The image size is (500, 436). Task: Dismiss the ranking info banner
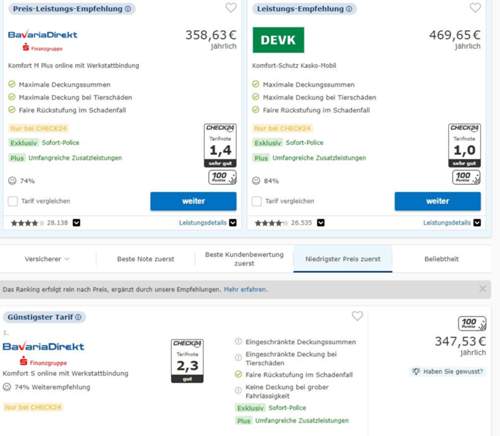(482, 289)
